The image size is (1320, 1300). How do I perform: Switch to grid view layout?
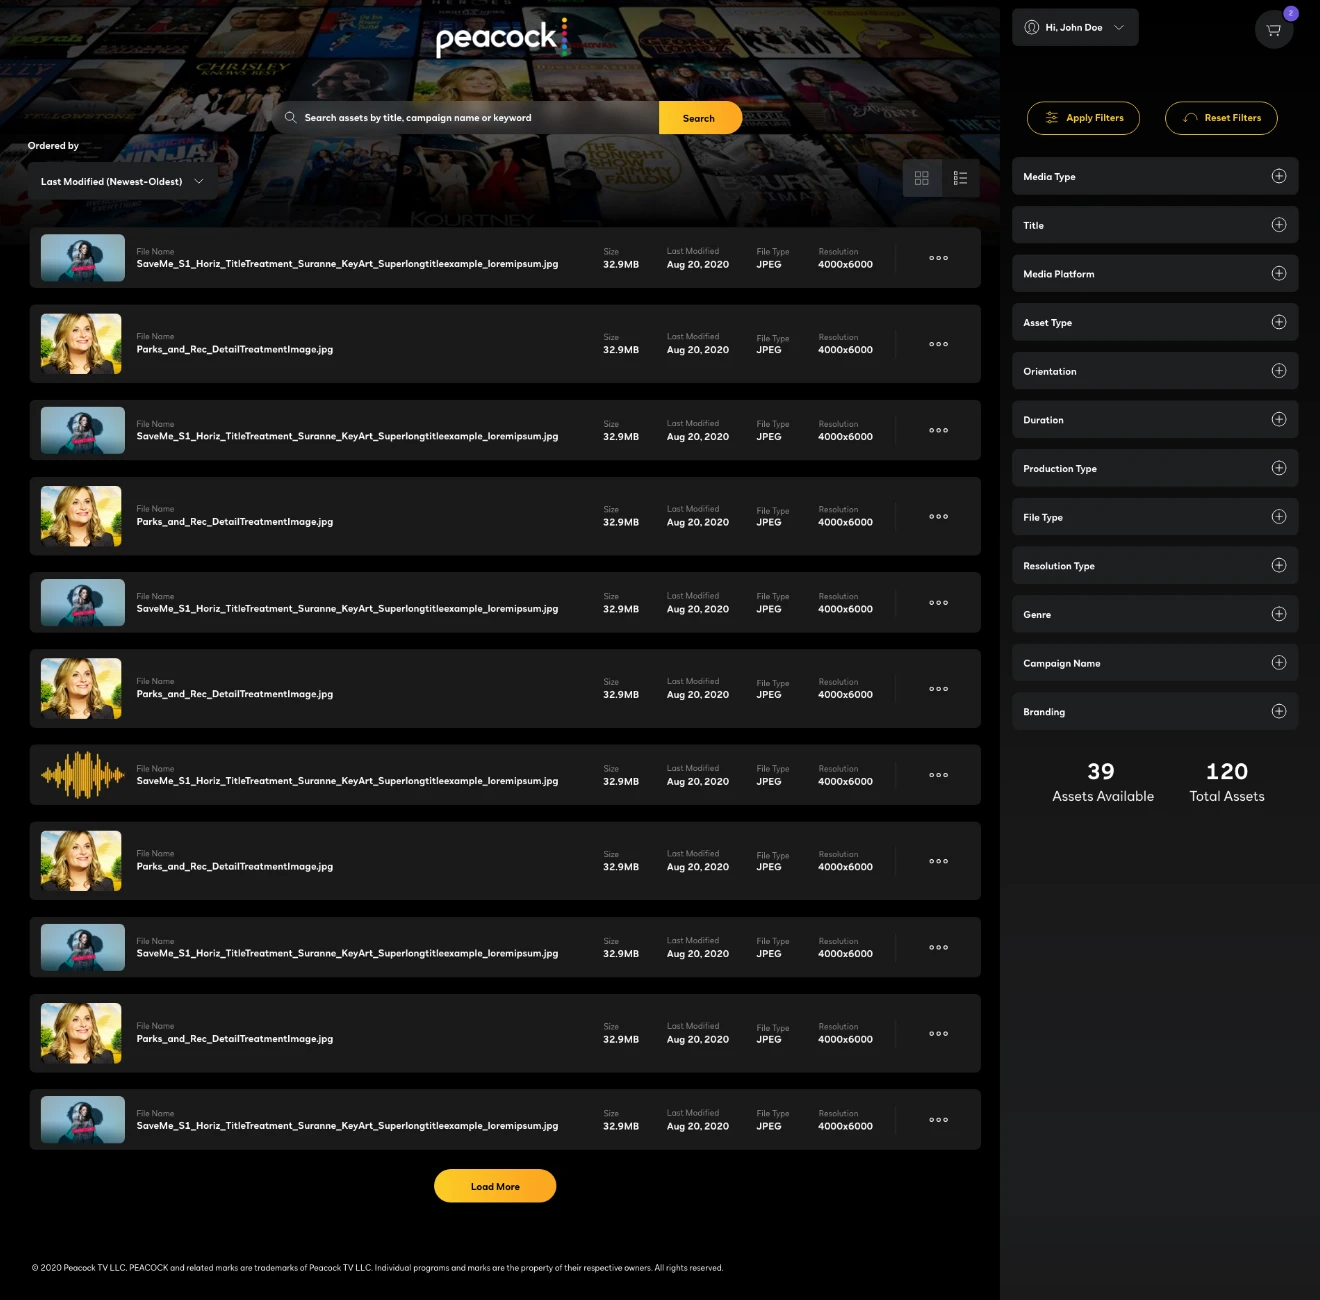point(922,178)
